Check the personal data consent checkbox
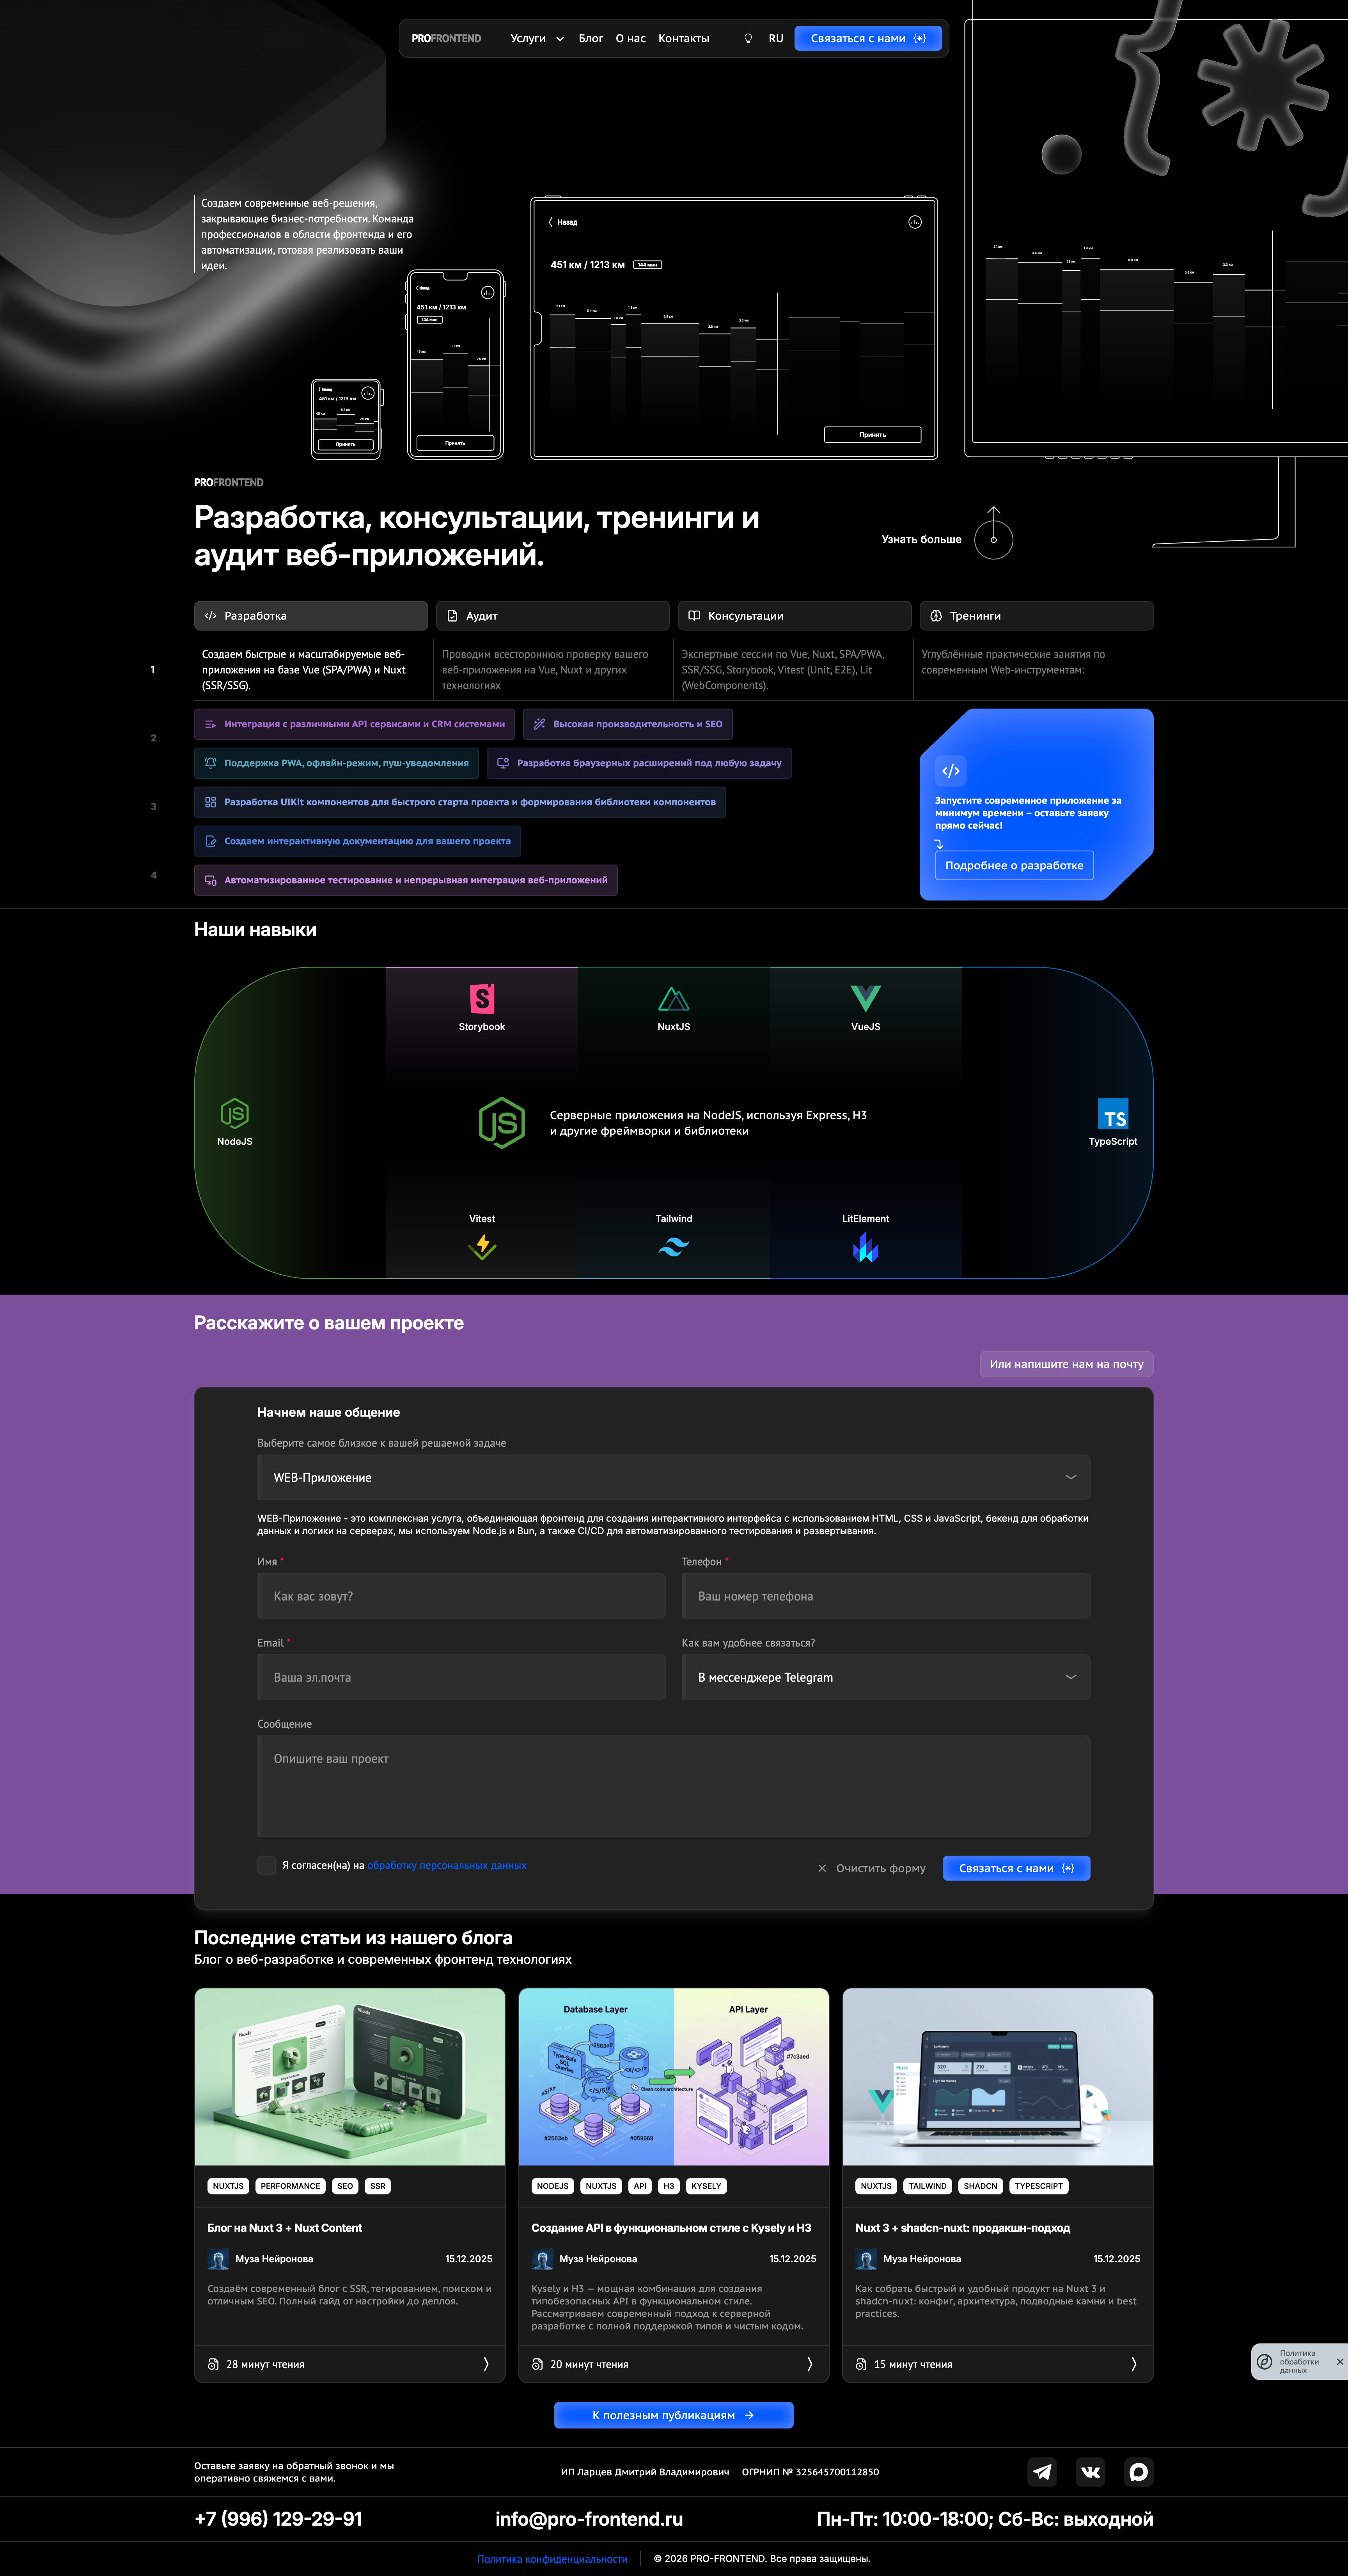1348x2576 pixels. pos(267,1866)
